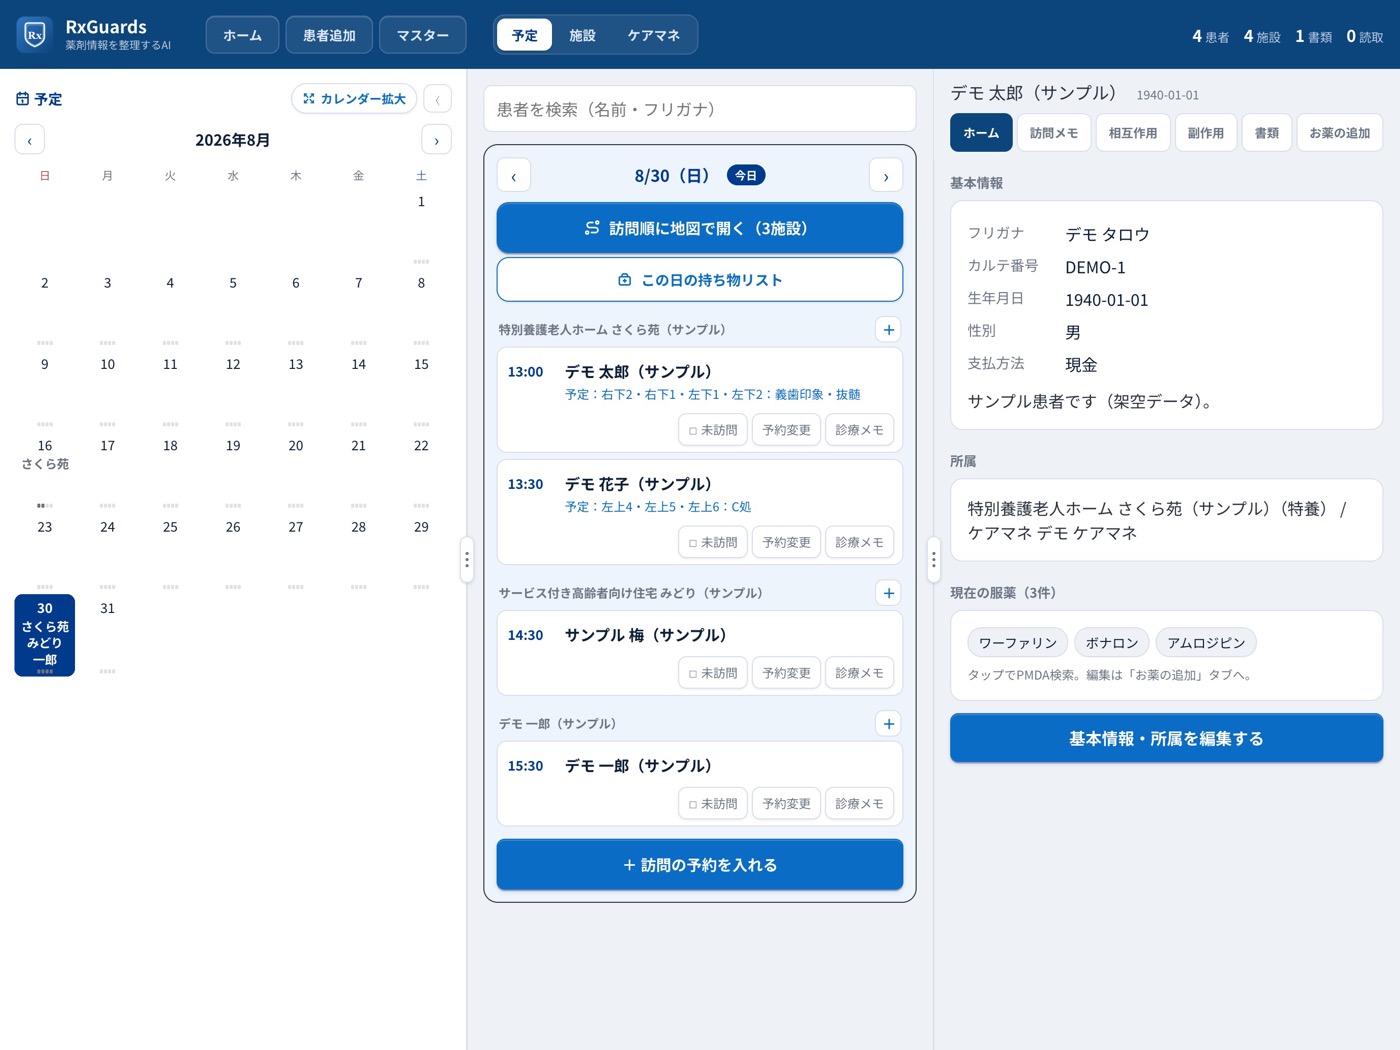Select August 16 さくら苑 calendar day
This screenshot has width=1400, height=1050.
point(45,472)
